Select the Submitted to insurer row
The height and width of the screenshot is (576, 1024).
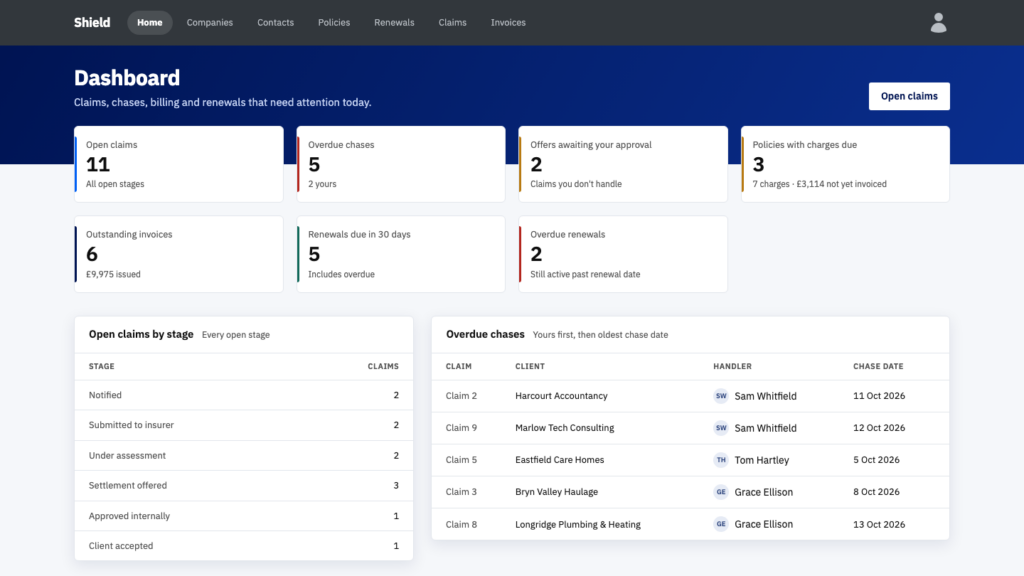point(244,425)
